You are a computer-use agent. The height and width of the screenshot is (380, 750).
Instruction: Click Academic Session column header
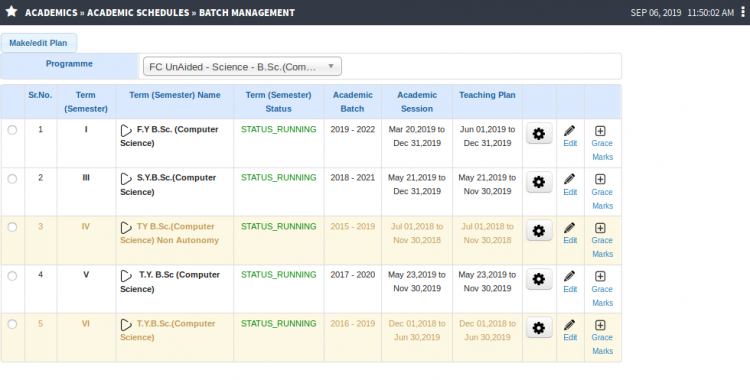417,101
